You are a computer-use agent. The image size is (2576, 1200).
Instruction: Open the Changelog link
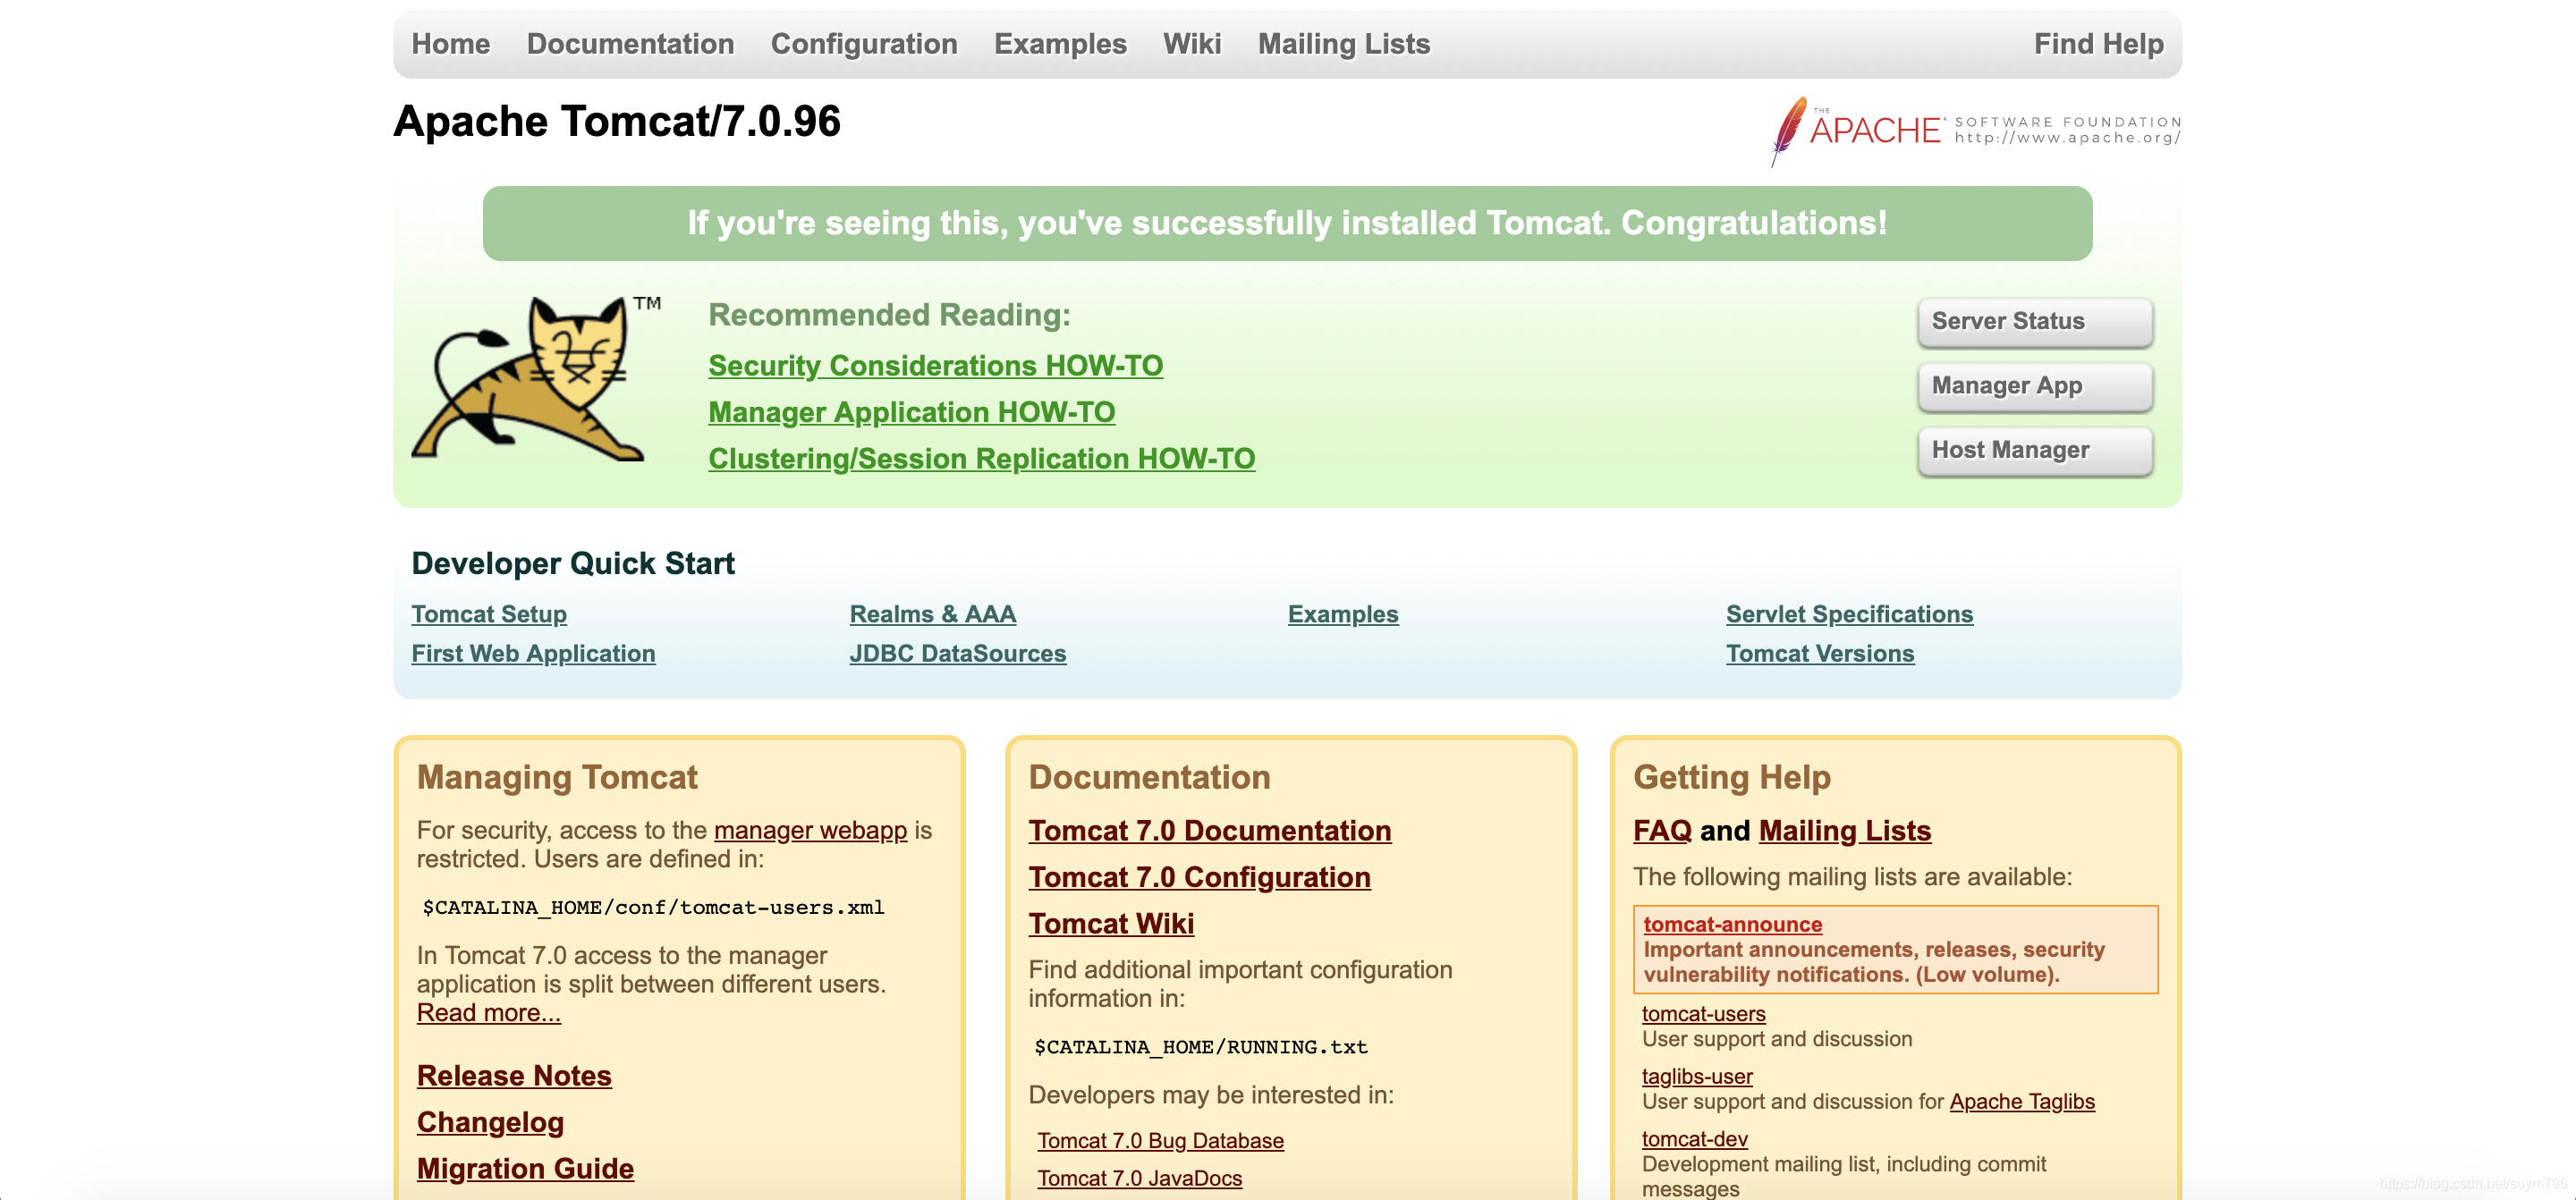(490, 1122)
